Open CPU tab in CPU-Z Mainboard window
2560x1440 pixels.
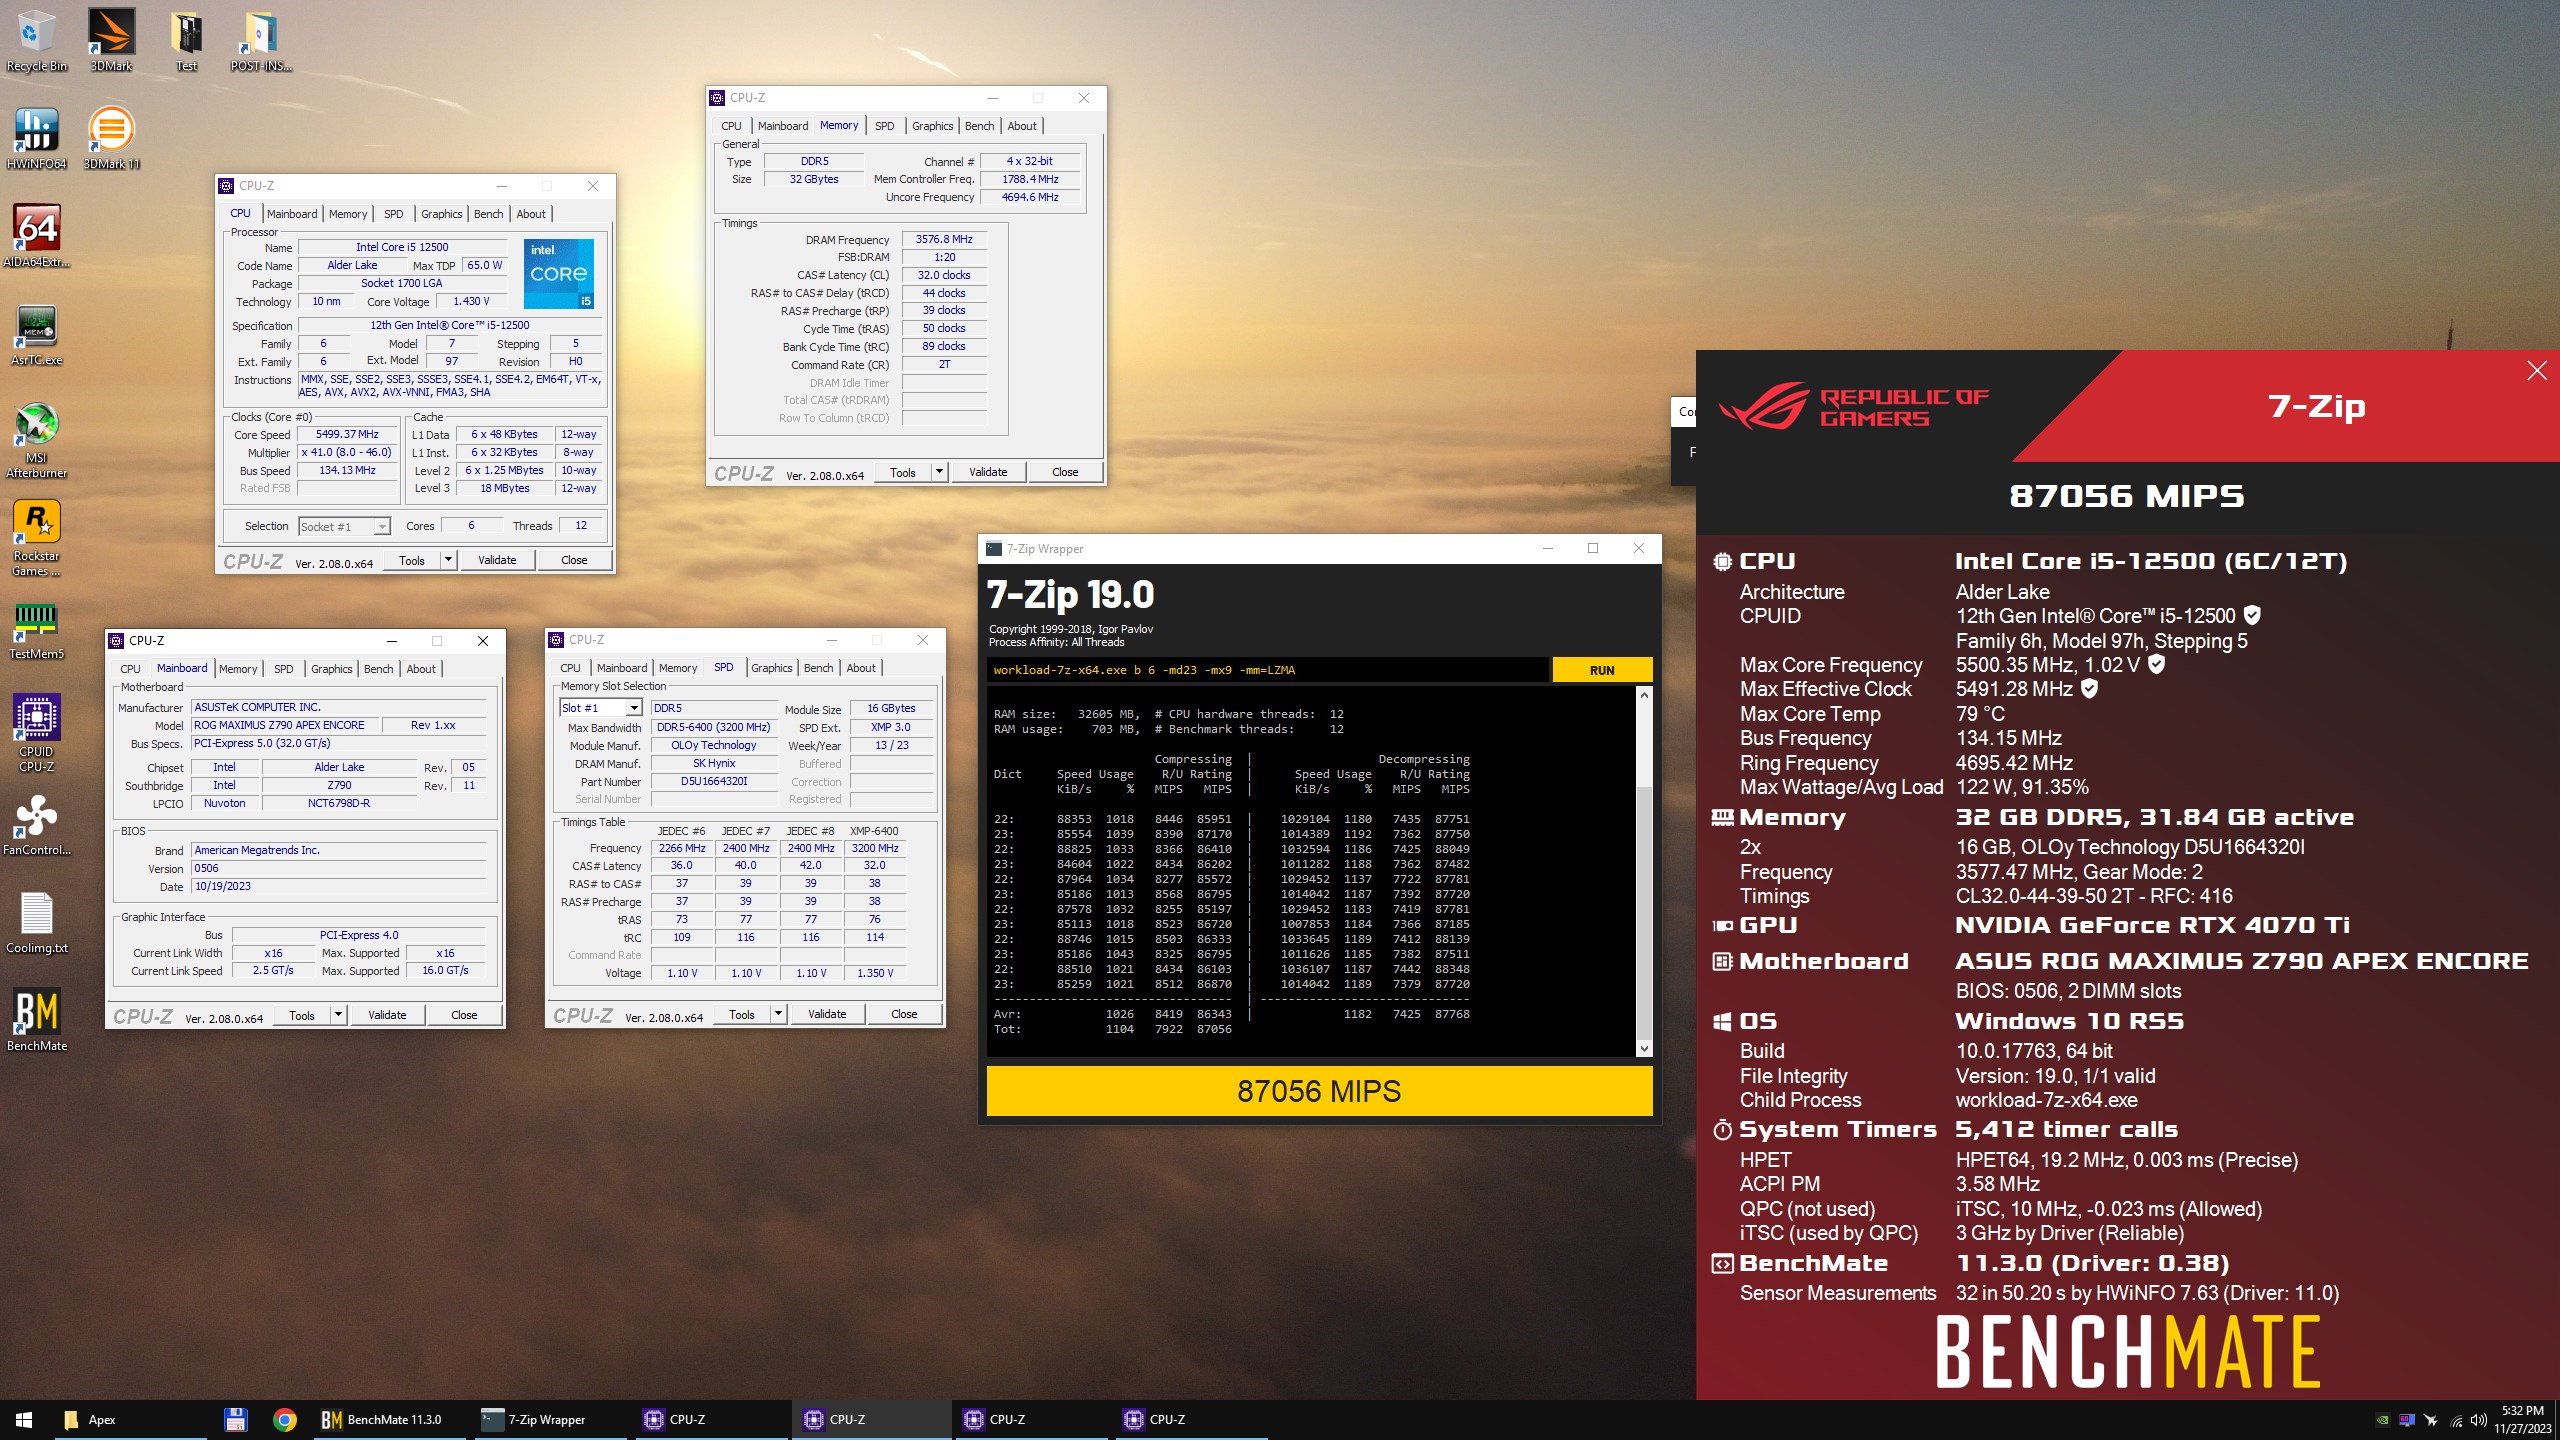[130, 669]
